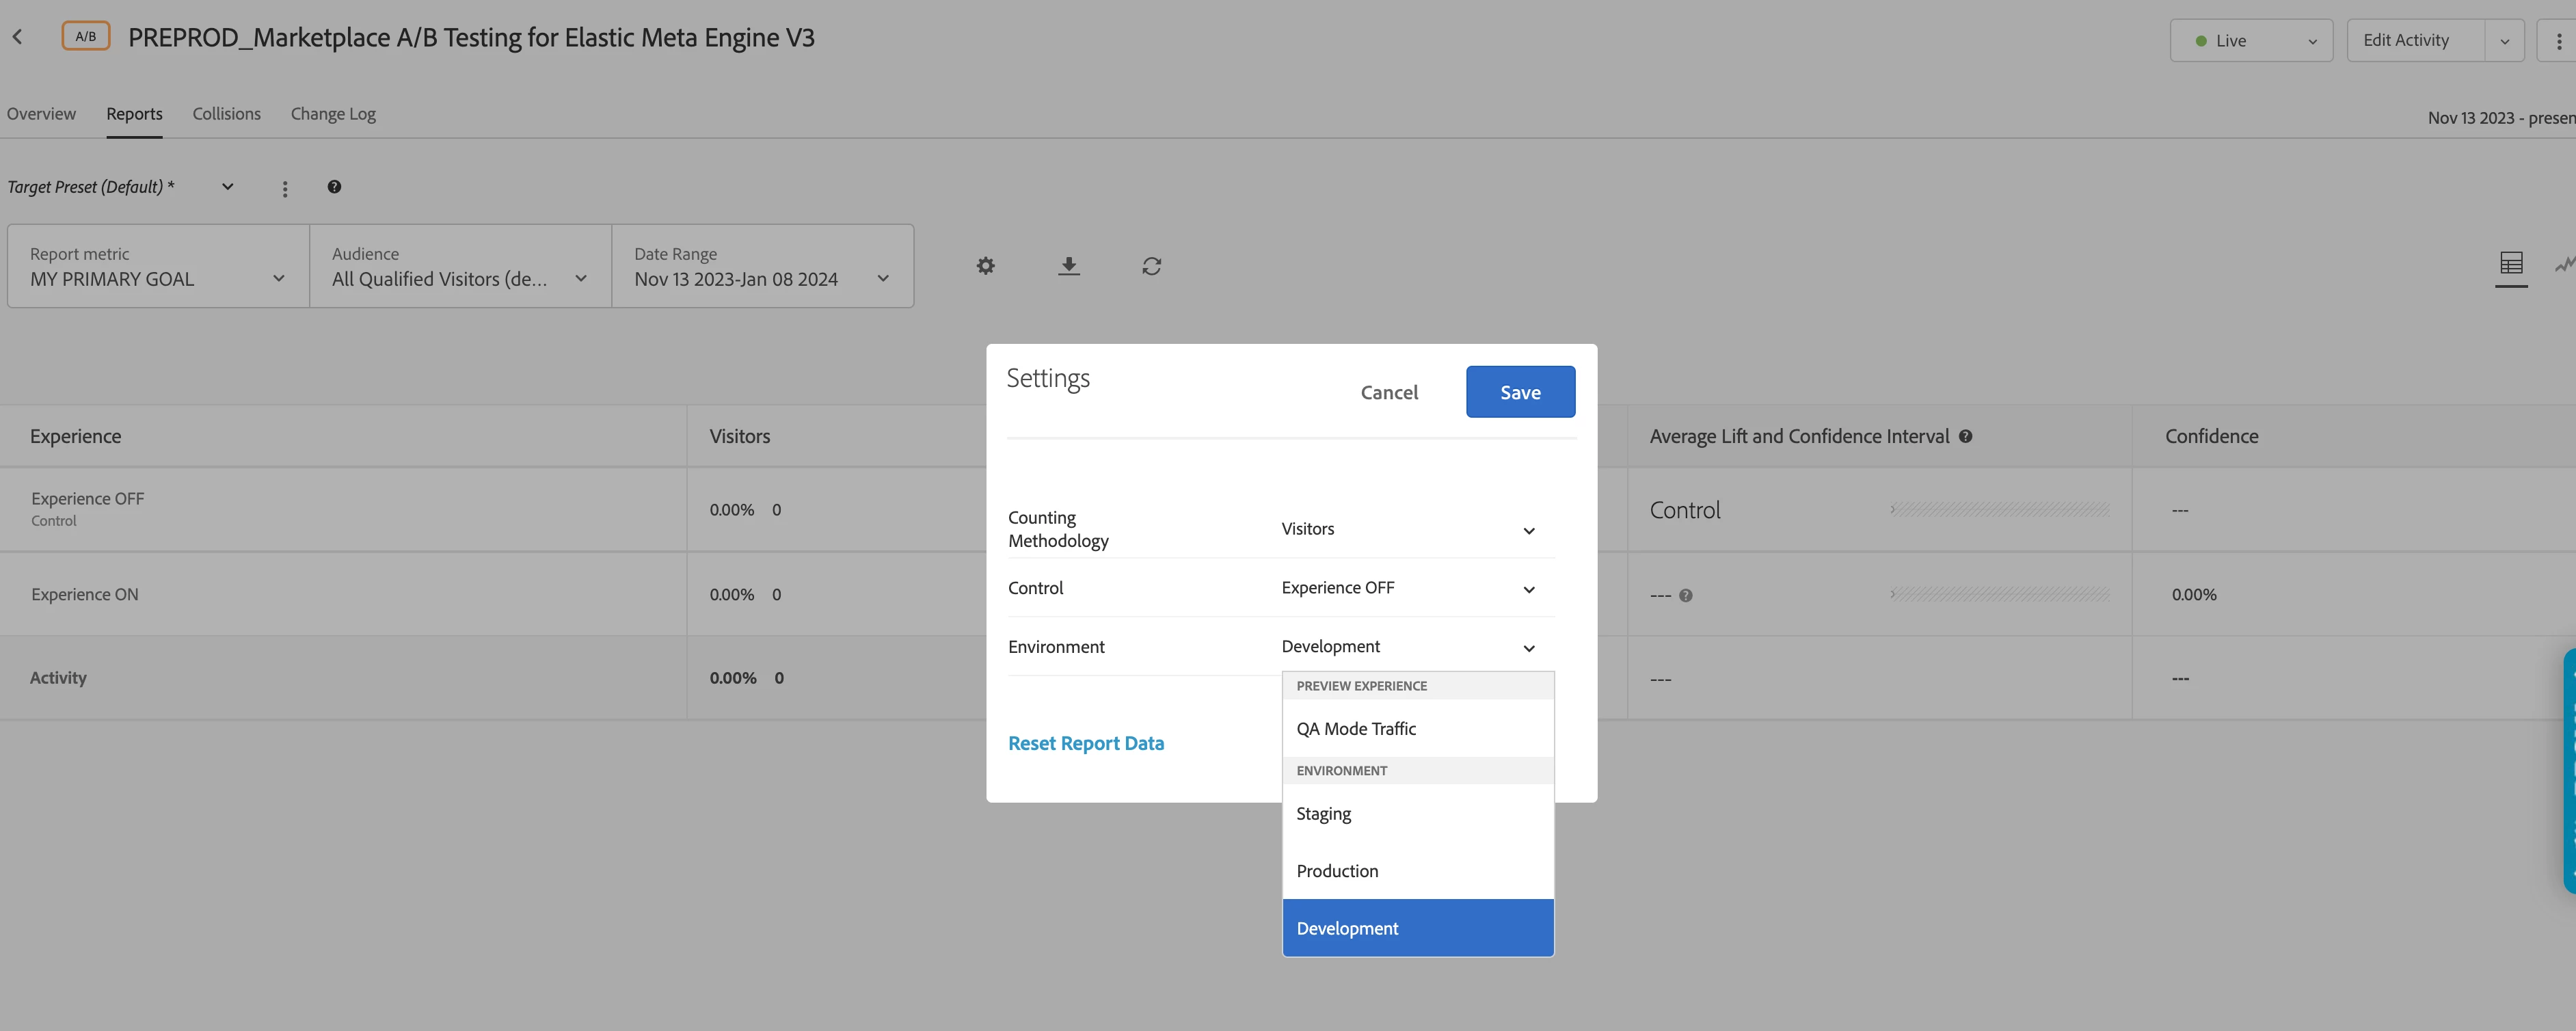2576x1031 pixels.
Task: Click the download report icon
Action: 1068,266
